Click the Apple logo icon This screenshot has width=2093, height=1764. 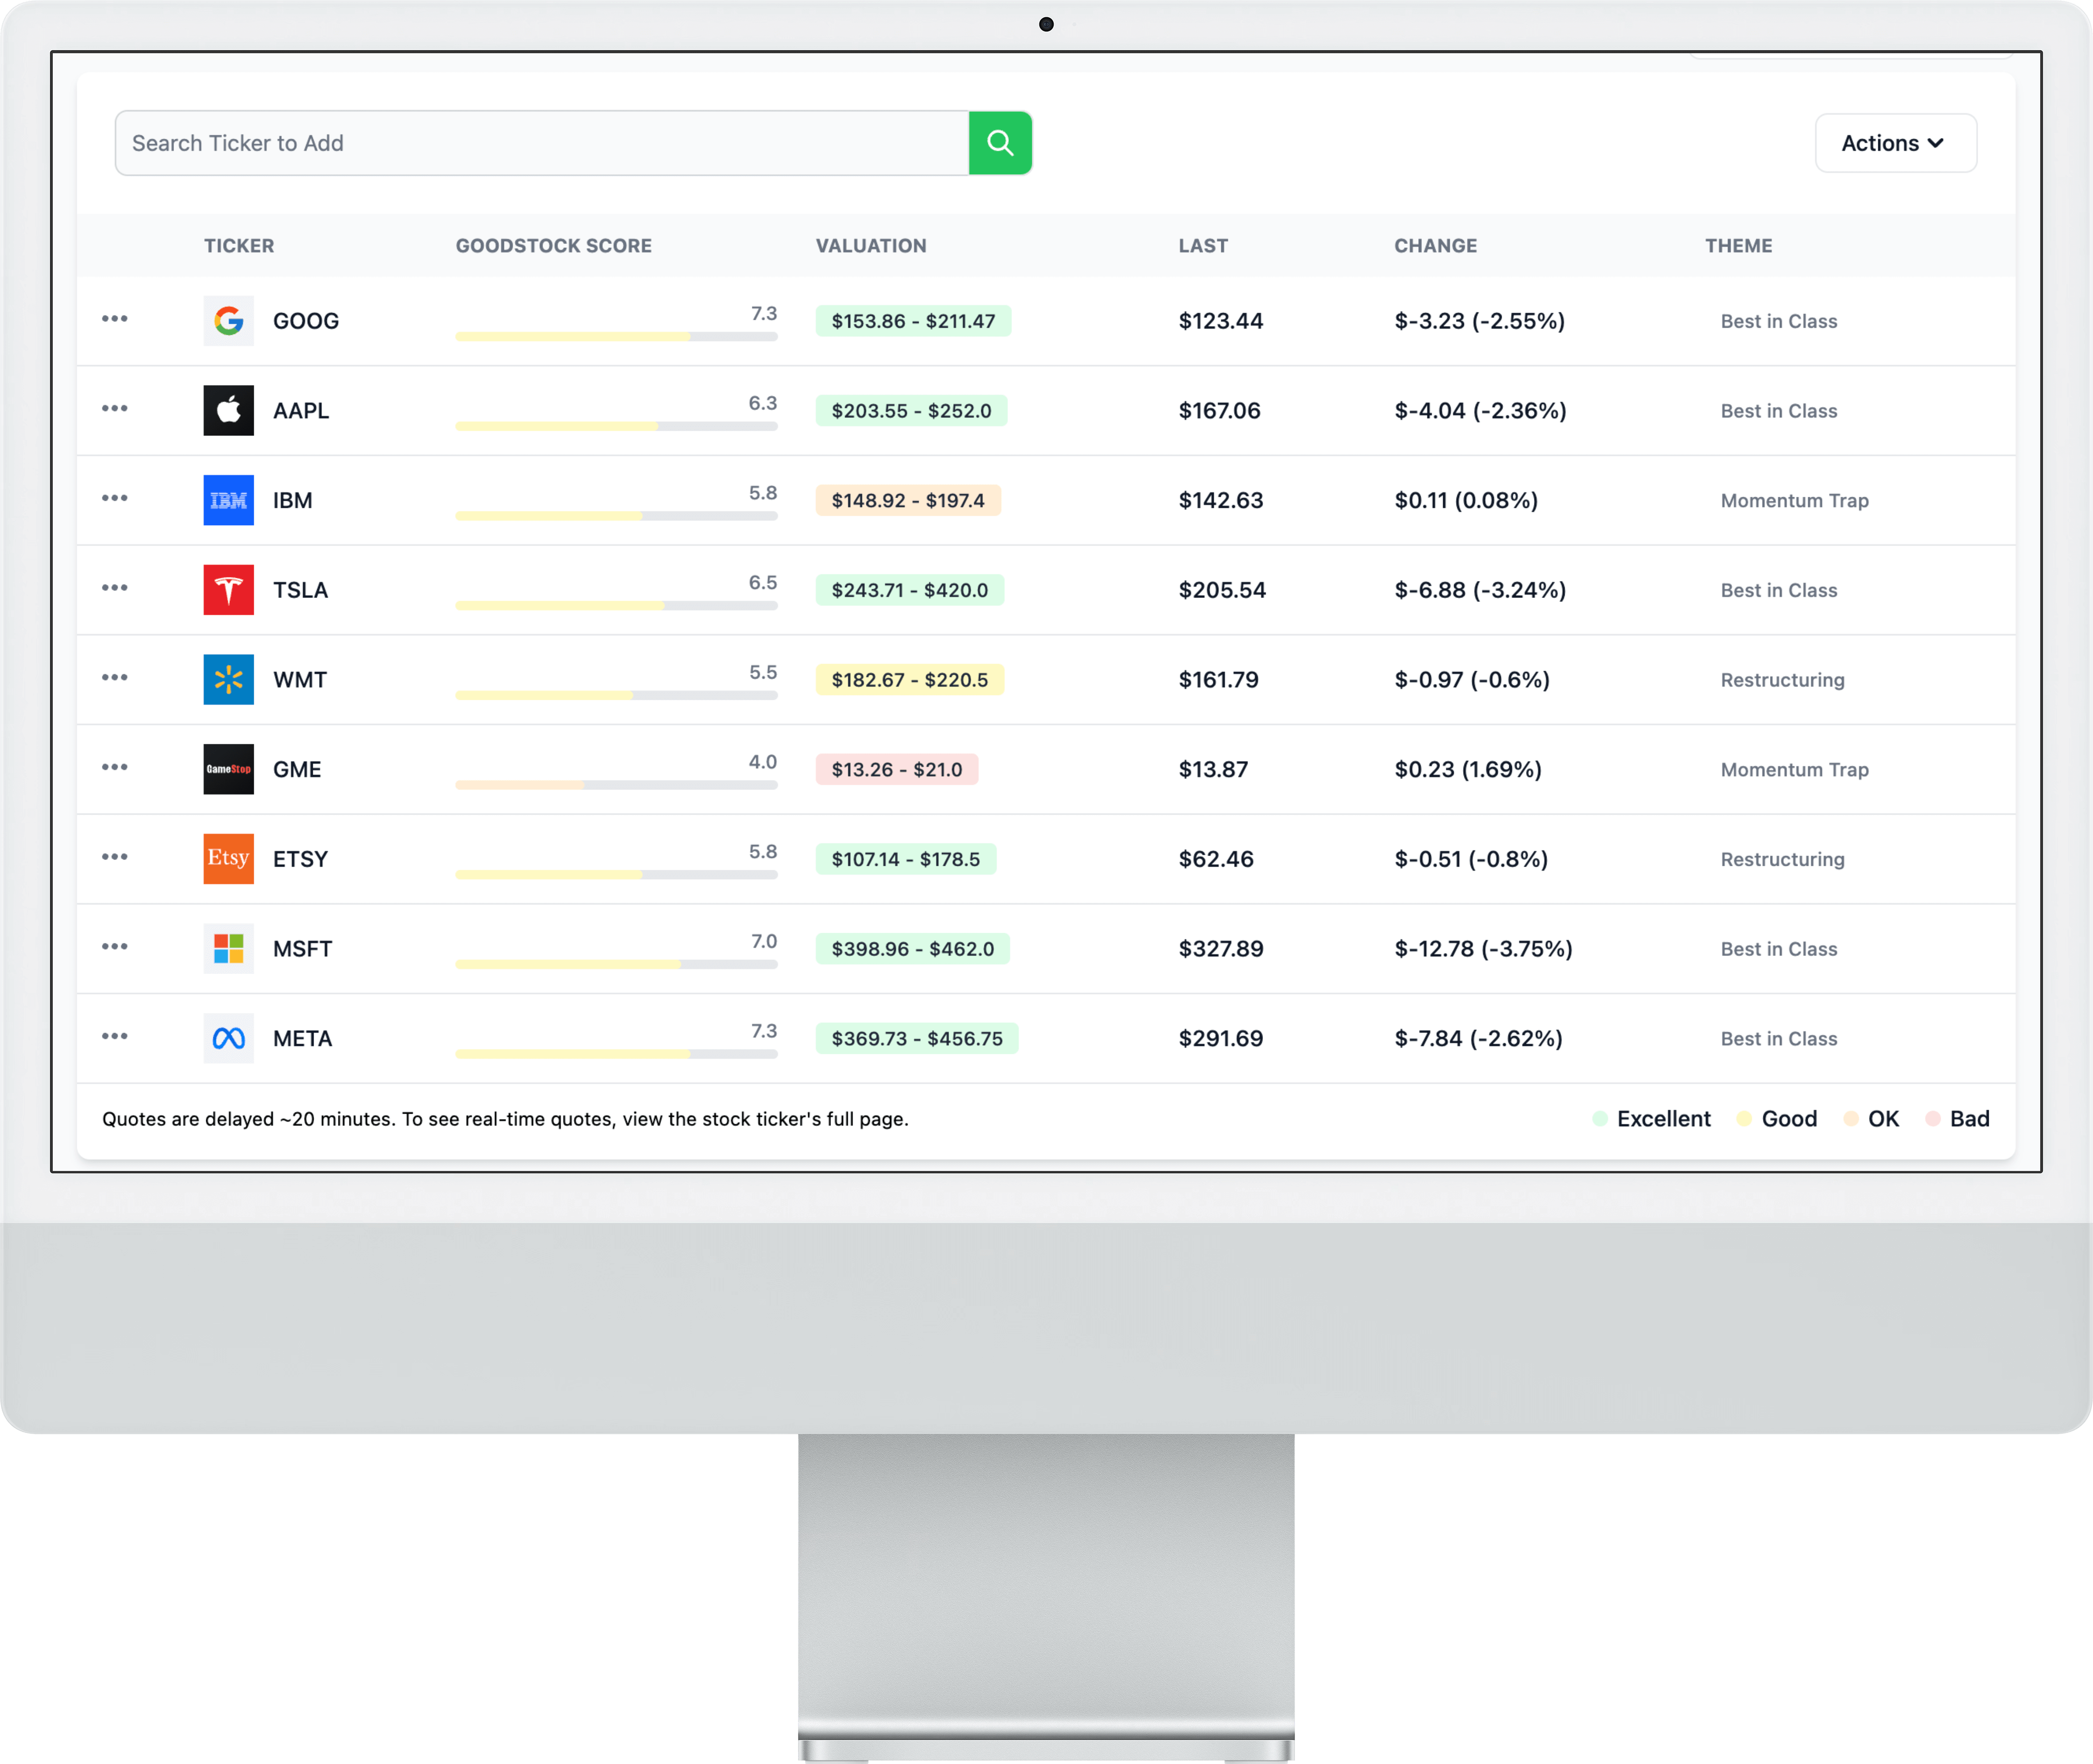pos(228,410)
